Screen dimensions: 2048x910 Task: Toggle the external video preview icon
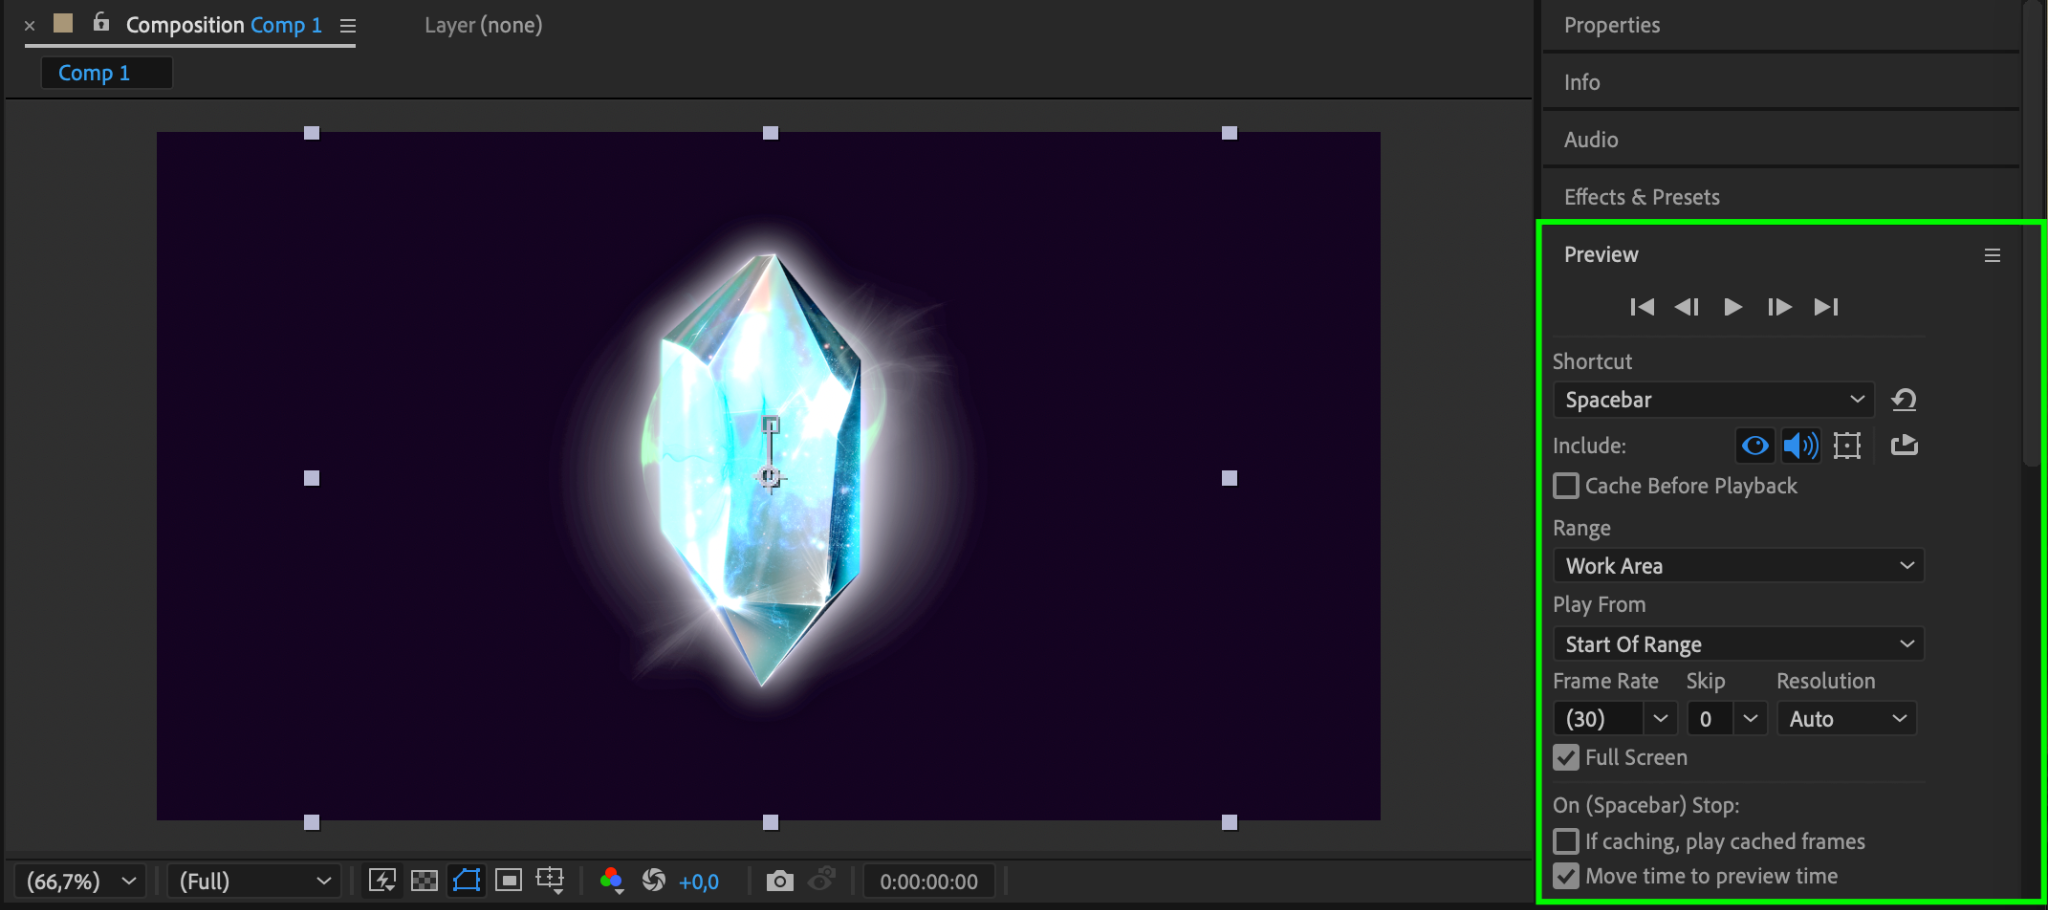(1904, 445)
